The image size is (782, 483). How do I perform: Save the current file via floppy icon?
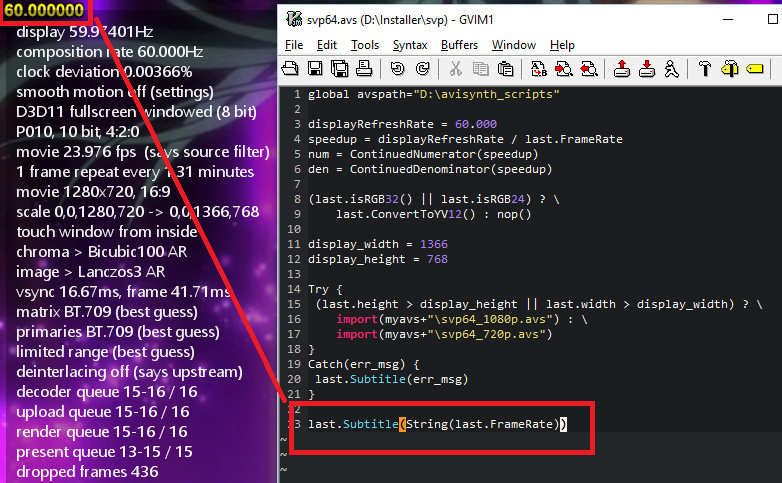[x=315, y=69]
